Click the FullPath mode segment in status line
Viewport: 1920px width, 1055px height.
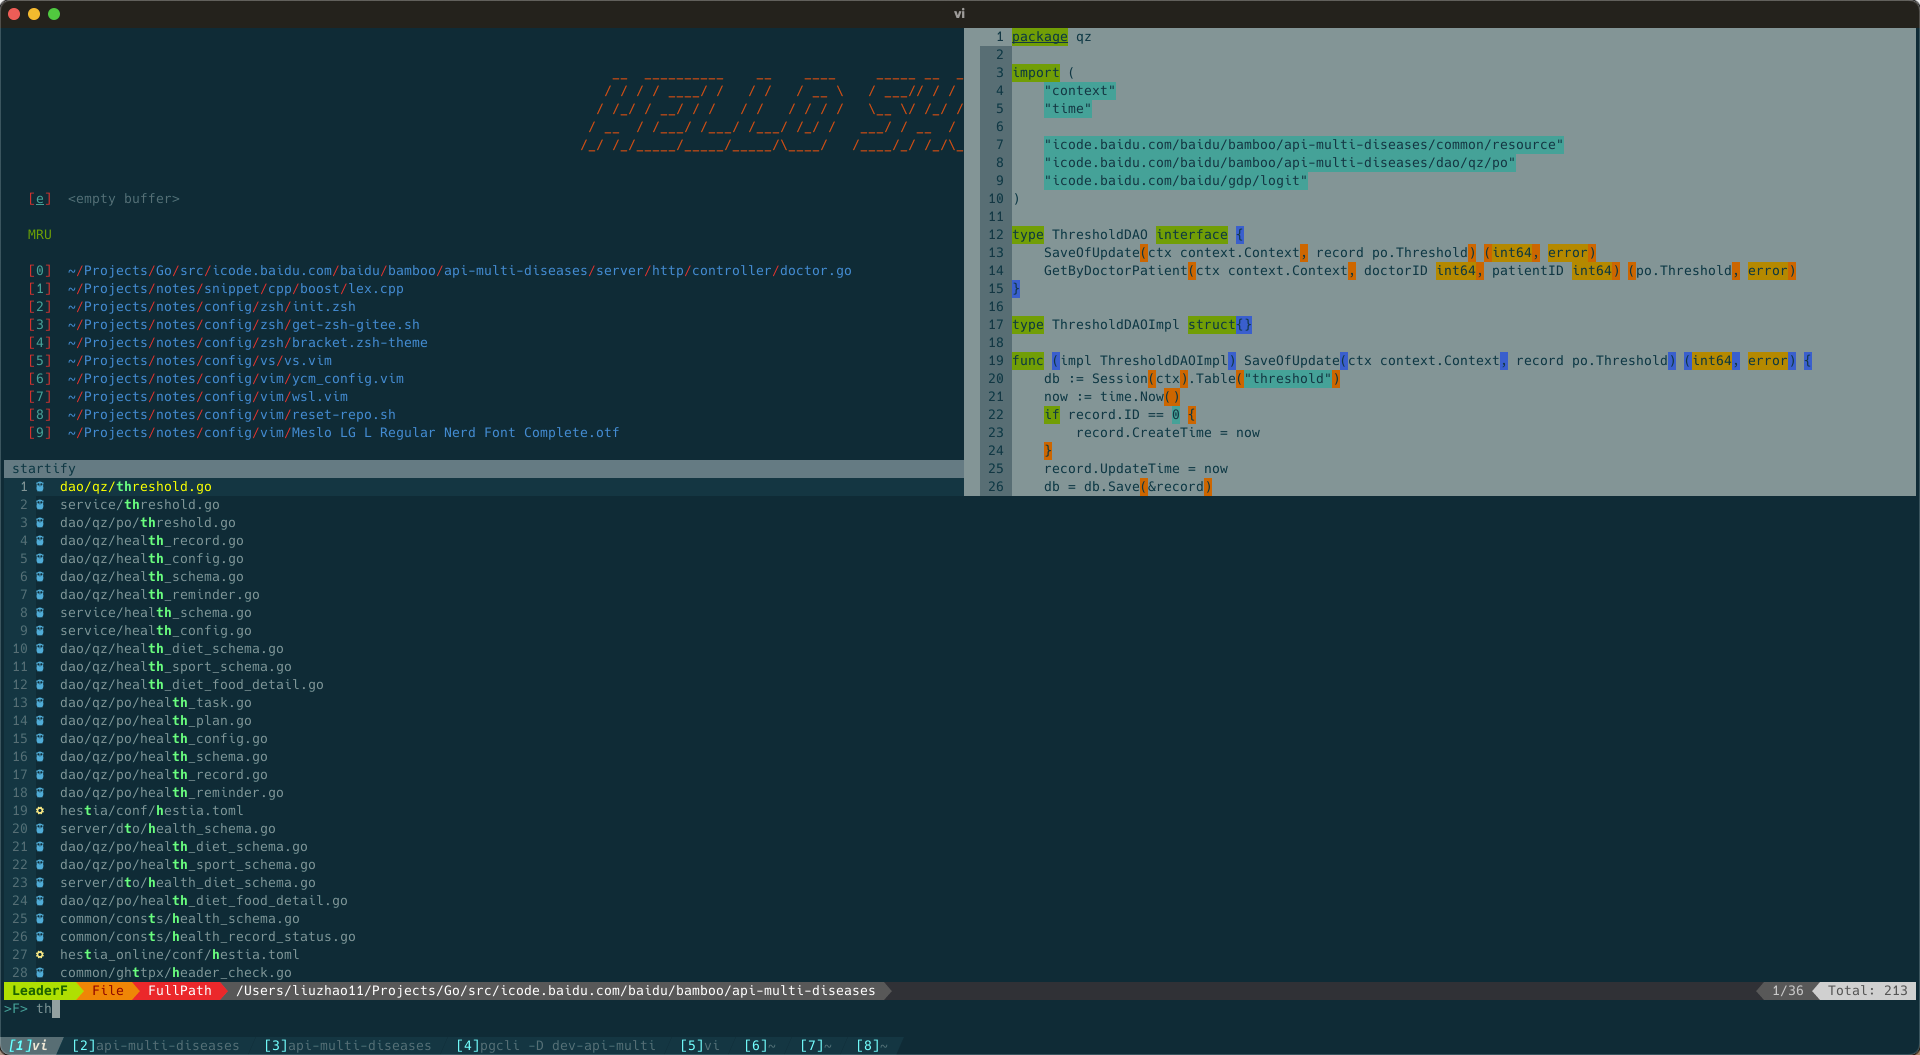[180, 991]
